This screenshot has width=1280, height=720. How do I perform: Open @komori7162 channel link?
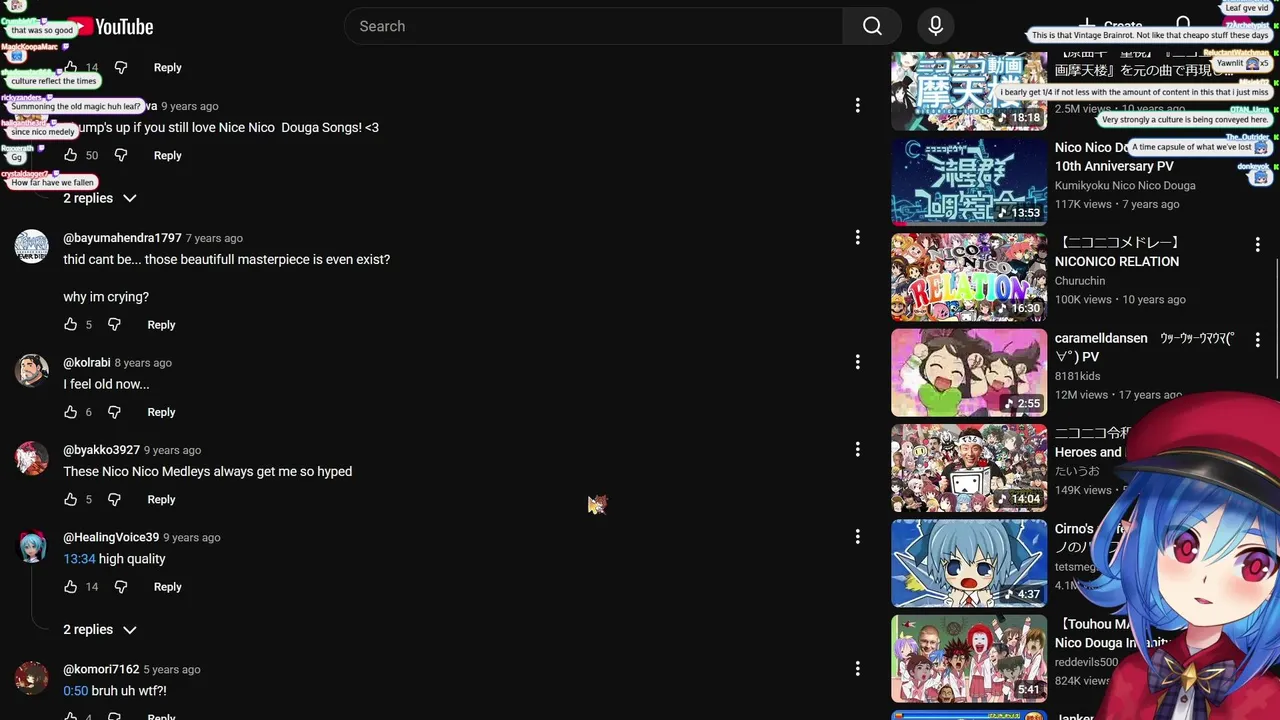tap(101, 669)
